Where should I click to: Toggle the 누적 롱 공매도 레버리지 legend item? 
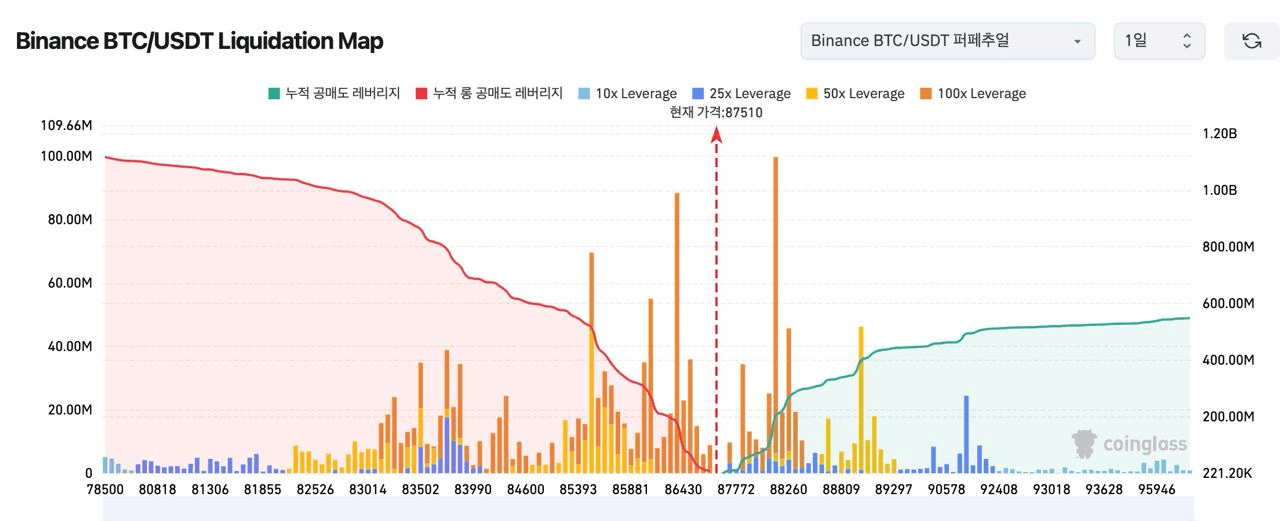click(488, 94)
